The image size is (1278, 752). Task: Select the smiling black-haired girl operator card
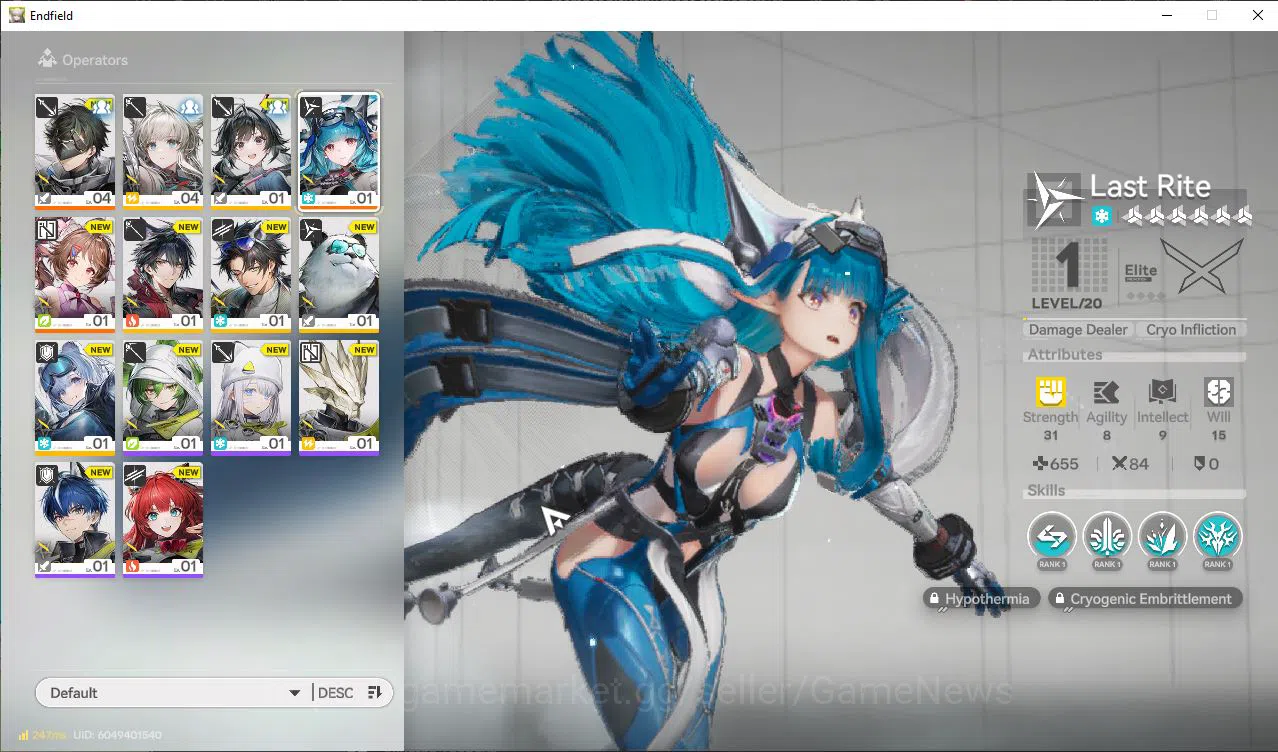pos(251,152)
